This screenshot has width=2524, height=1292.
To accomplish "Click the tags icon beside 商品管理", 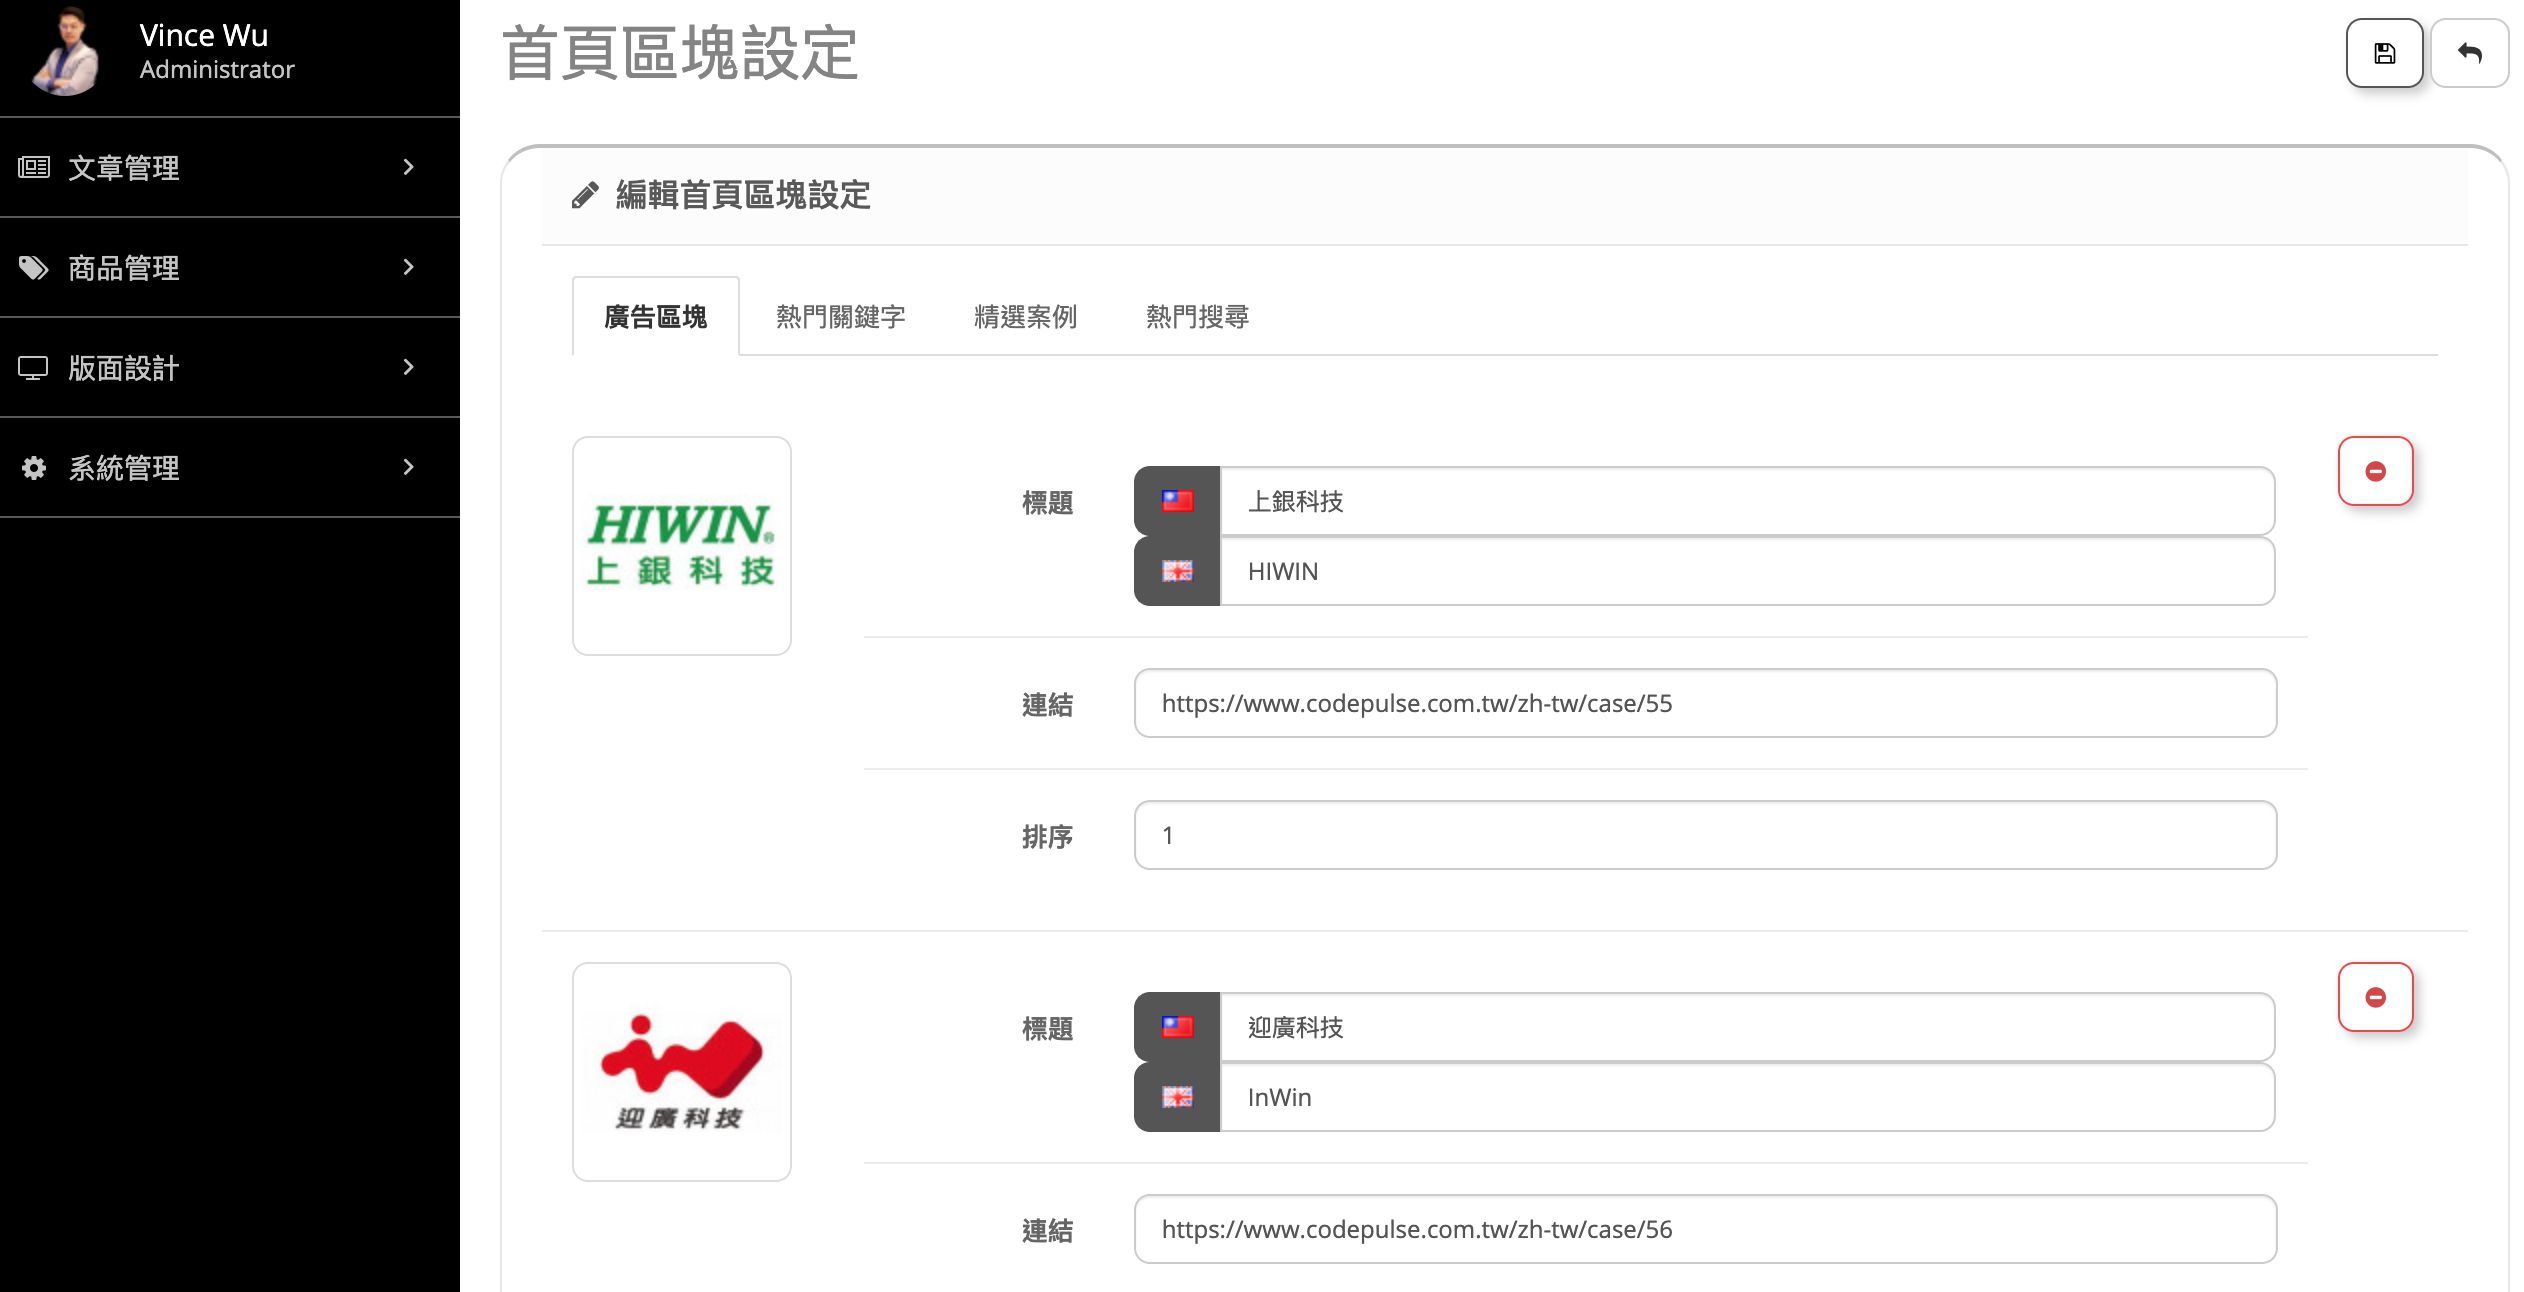I will (x=34, y=267).
